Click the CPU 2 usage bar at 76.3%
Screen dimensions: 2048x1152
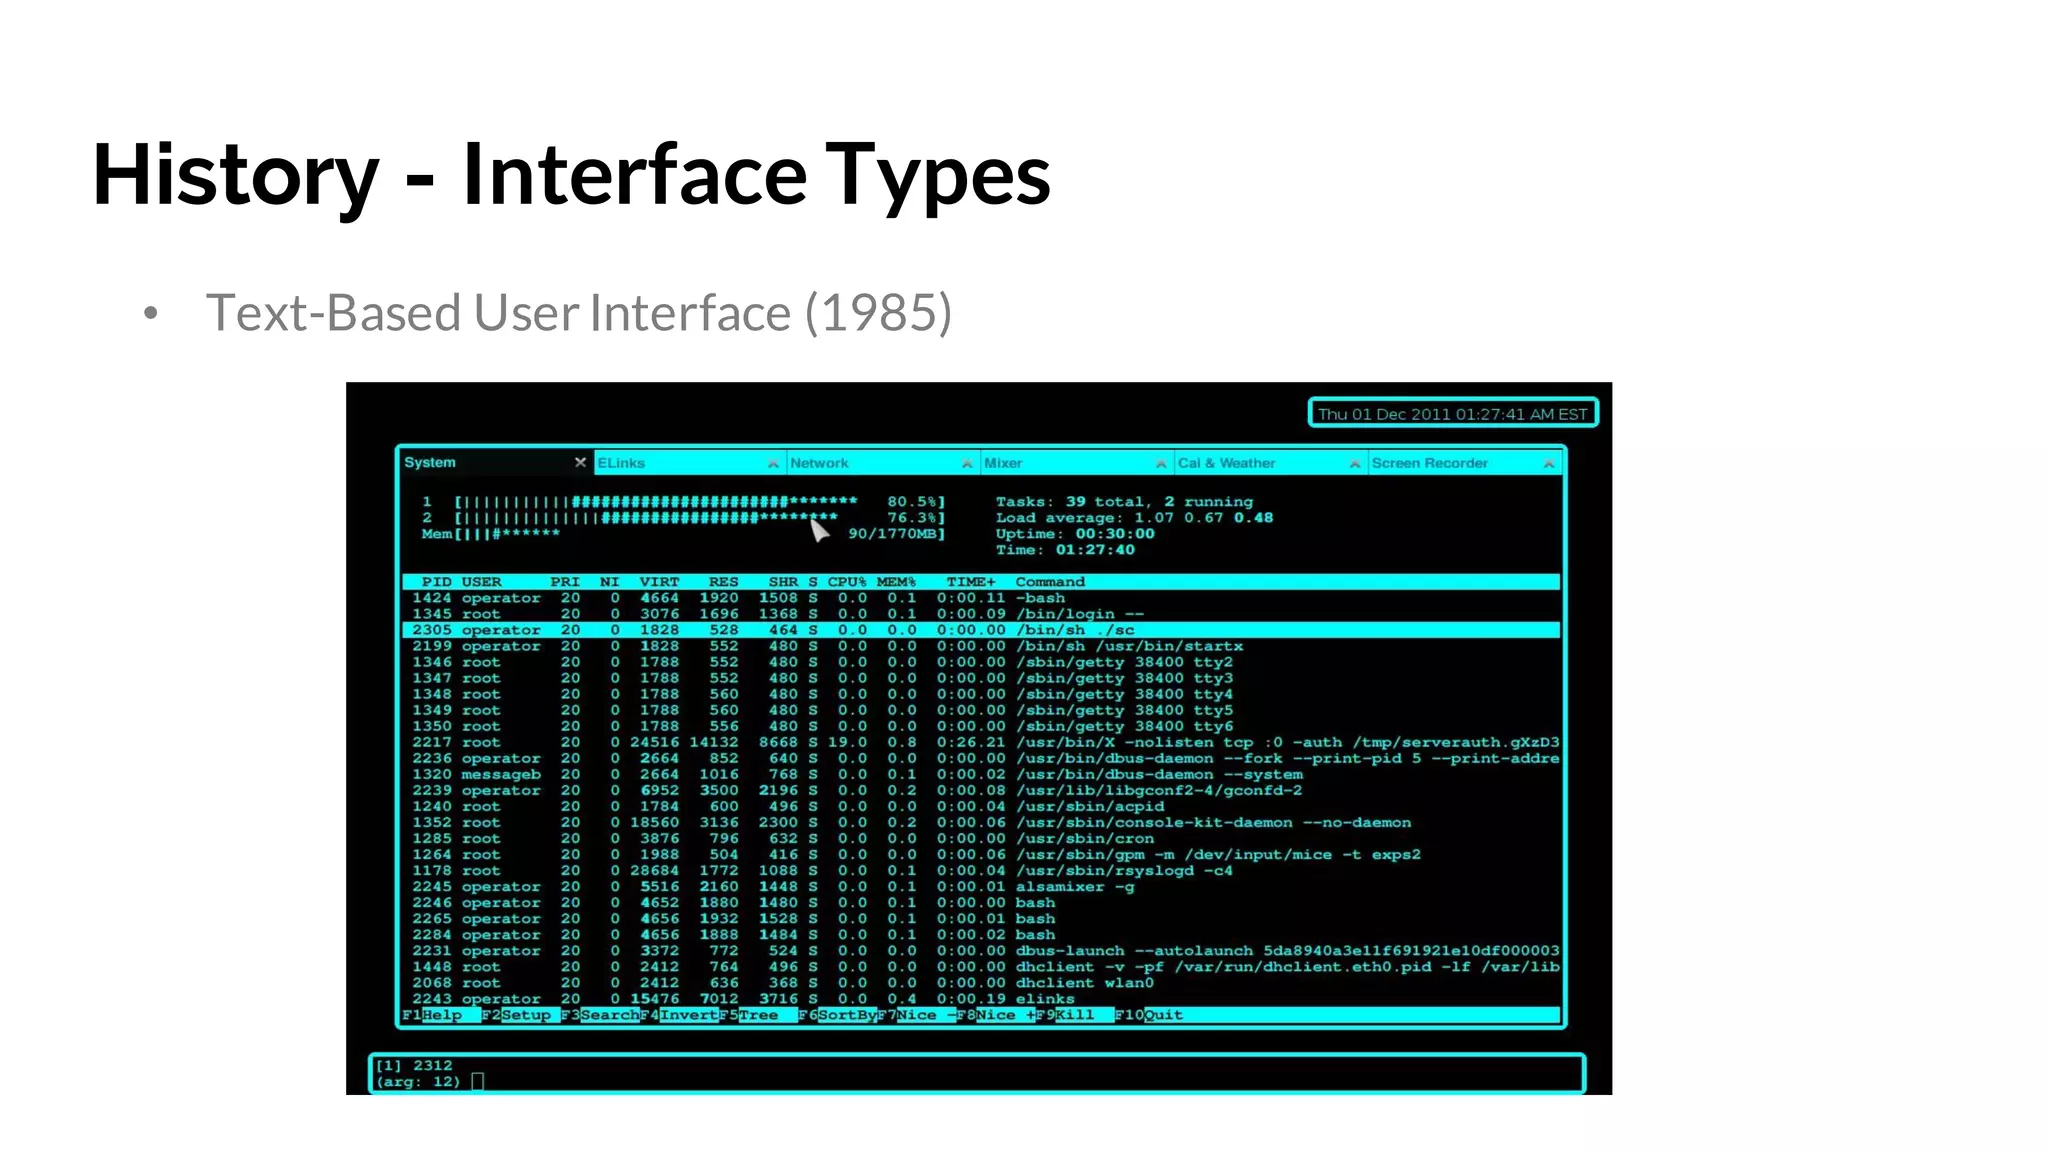point(683,518)
